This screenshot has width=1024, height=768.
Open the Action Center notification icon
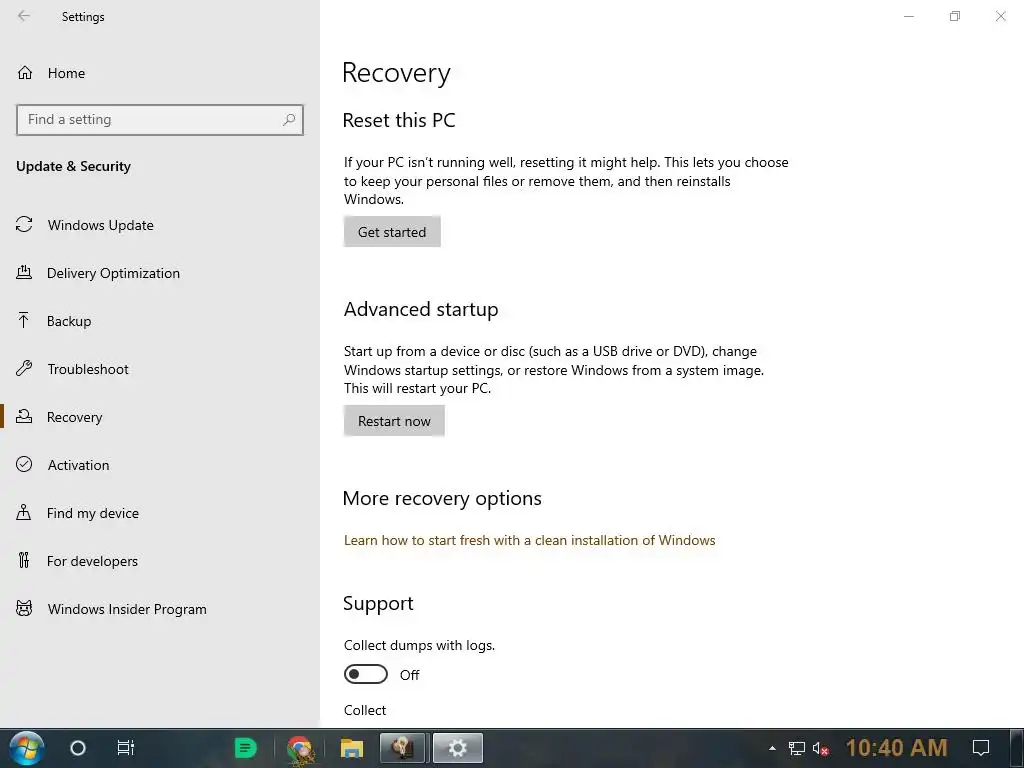point(981,748)
